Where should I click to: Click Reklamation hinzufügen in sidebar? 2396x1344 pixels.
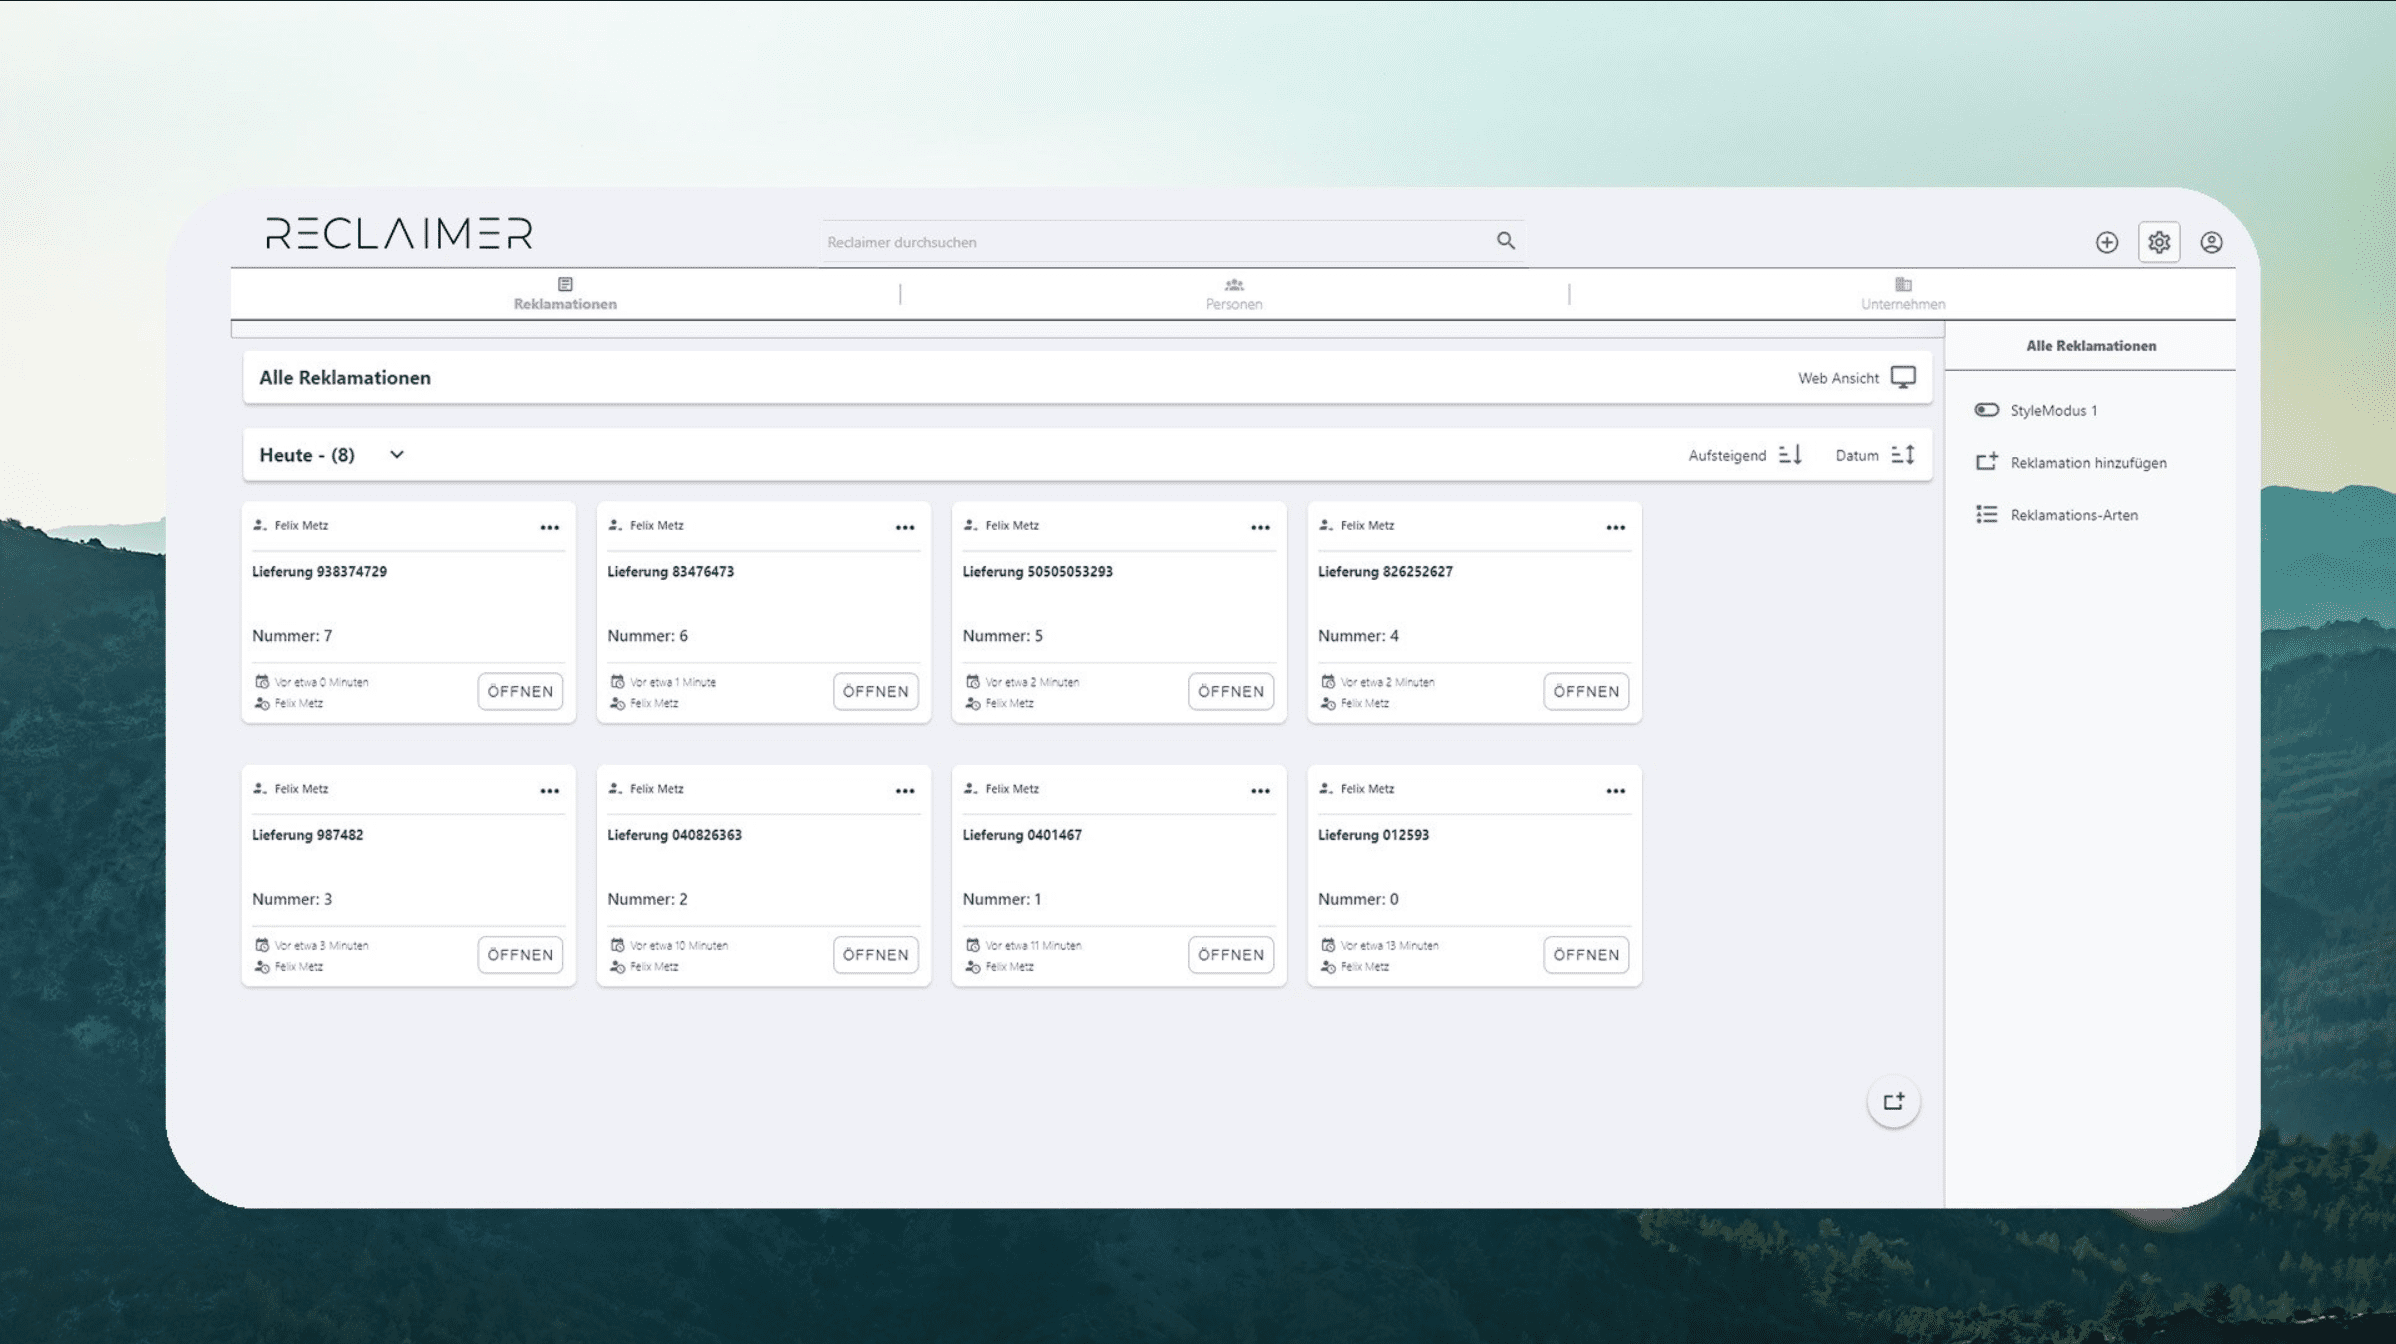[x=2087, y=463]
